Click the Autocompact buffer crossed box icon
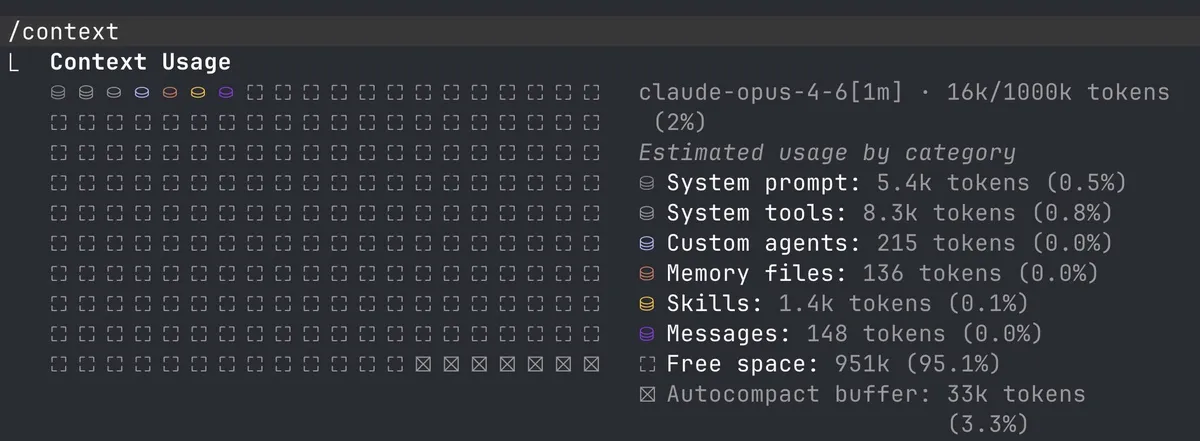The width and height of the screenshot is (1200, 441). click(x=647, y=394)
